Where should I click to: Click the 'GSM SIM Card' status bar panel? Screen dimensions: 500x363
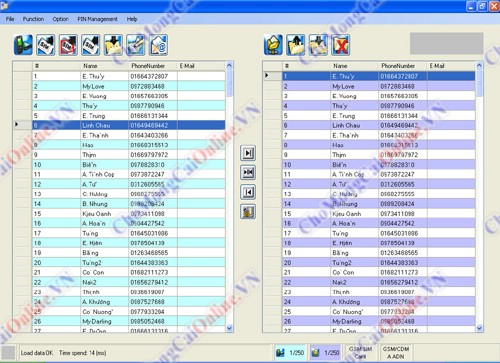coord(360,352)
